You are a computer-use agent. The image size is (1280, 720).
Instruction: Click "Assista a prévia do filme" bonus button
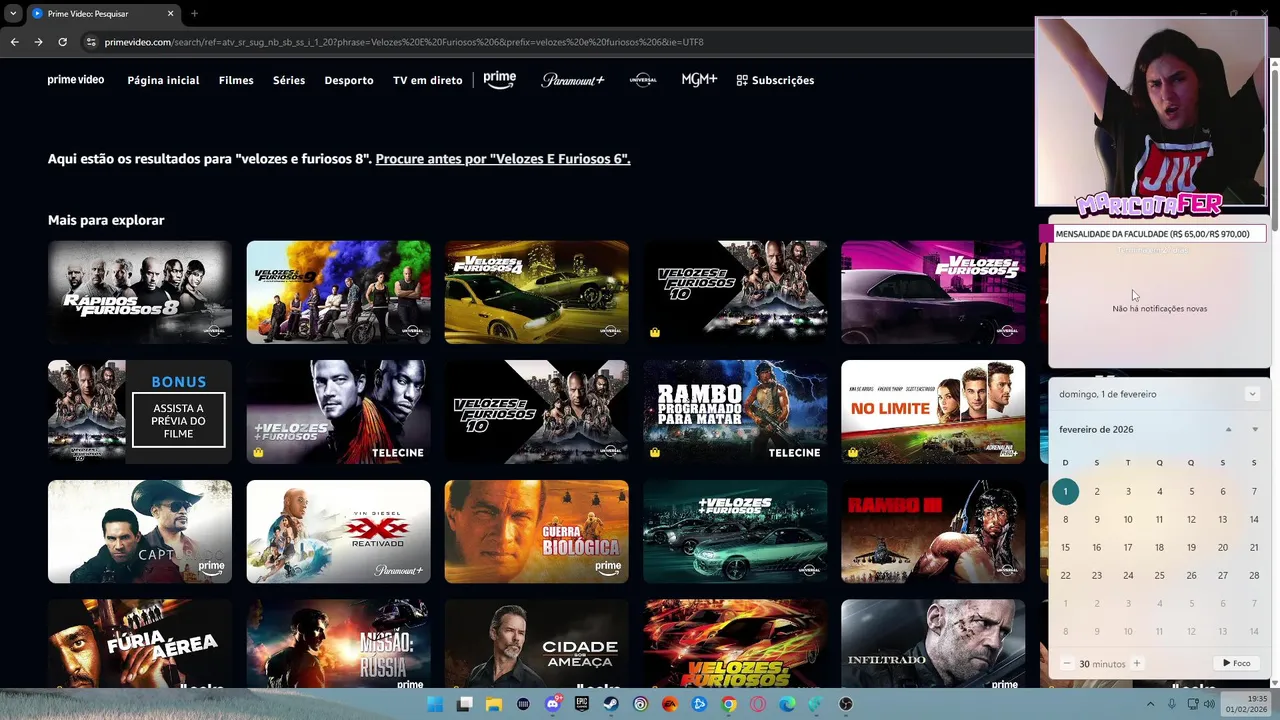[178, 420]
